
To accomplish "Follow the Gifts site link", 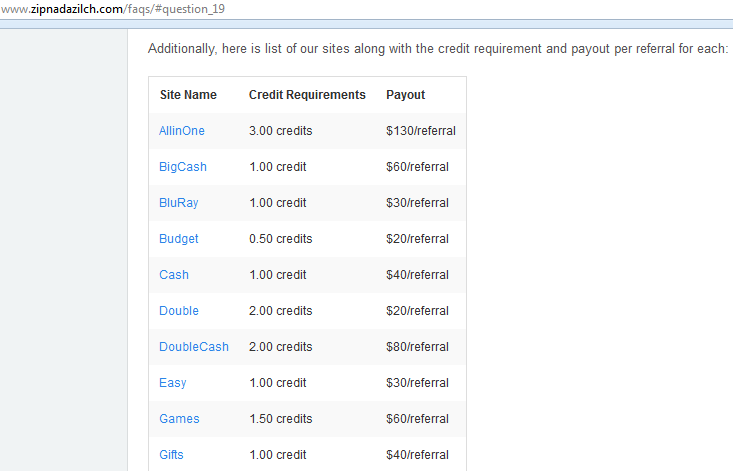I will 171,455.
